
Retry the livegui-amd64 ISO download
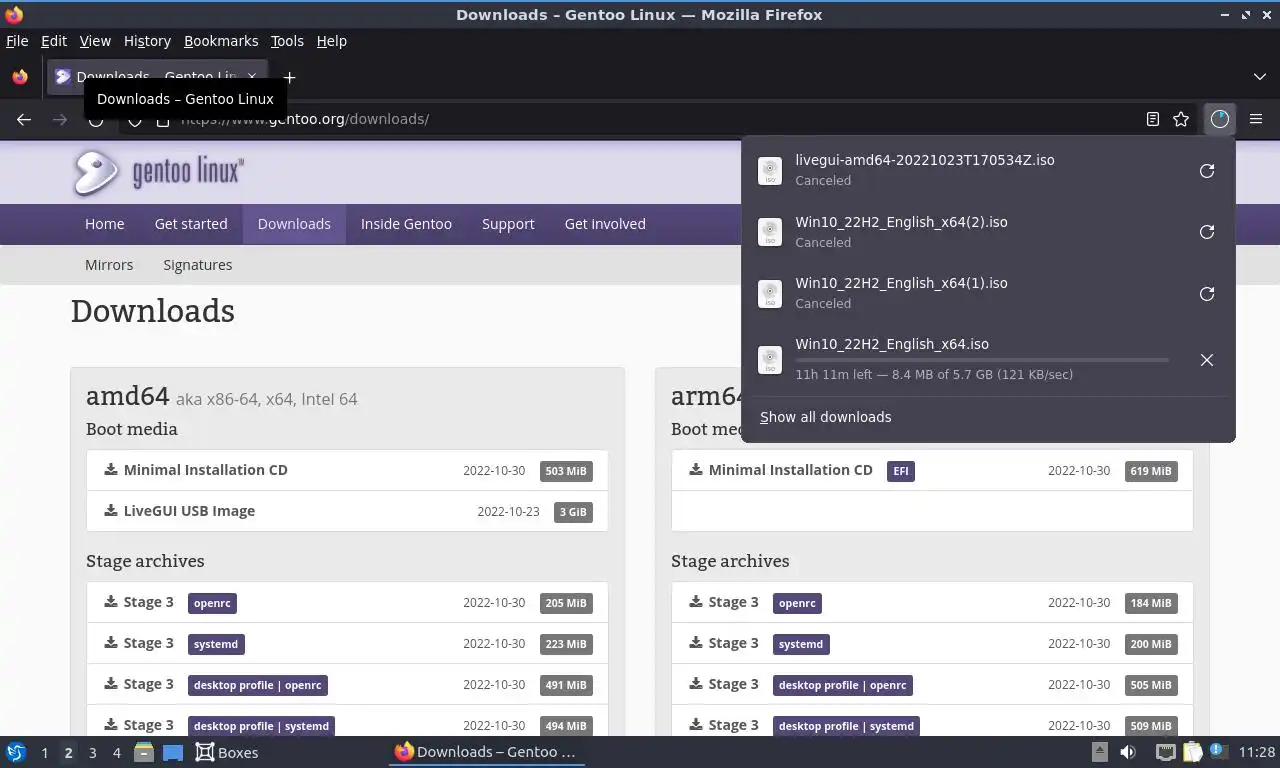(x=1207, y=171)
